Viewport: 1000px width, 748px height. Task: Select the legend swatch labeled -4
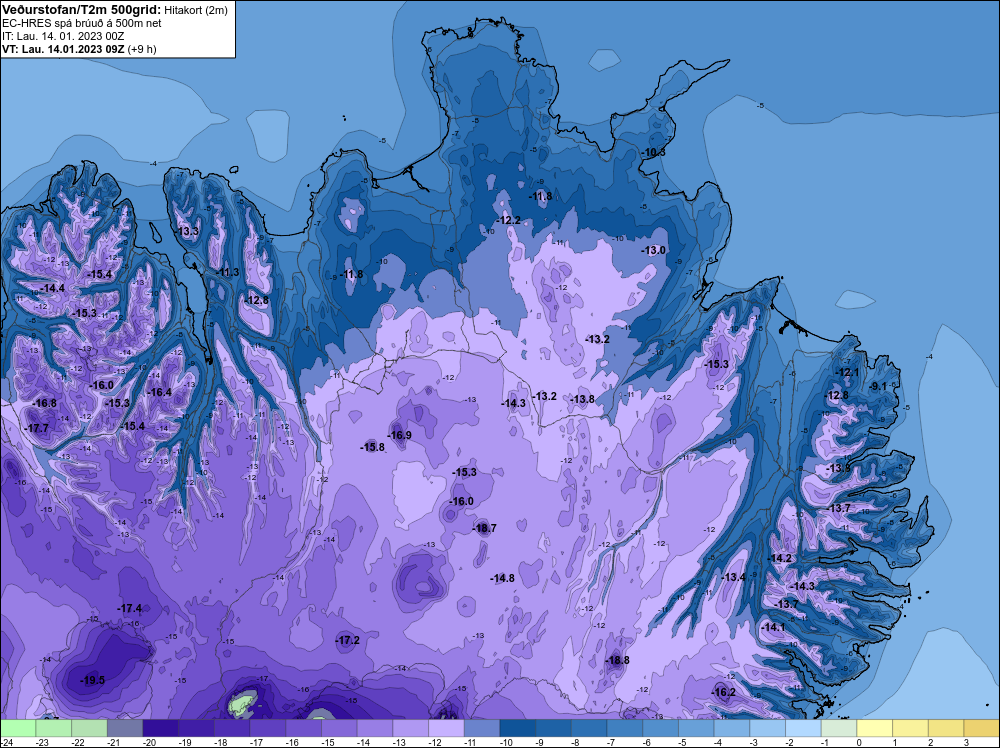732,728
